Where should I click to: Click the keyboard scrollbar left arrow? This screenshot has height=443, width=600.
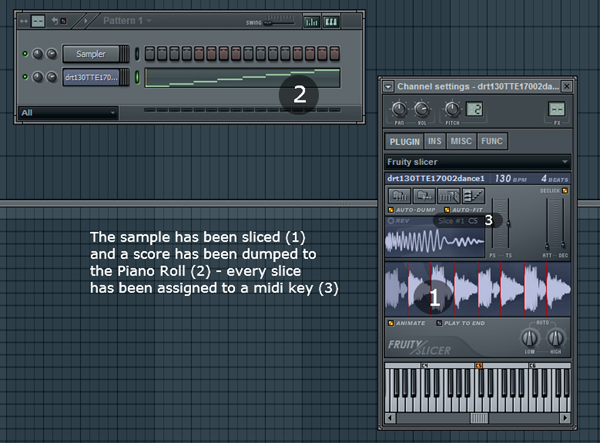[390, 418]
